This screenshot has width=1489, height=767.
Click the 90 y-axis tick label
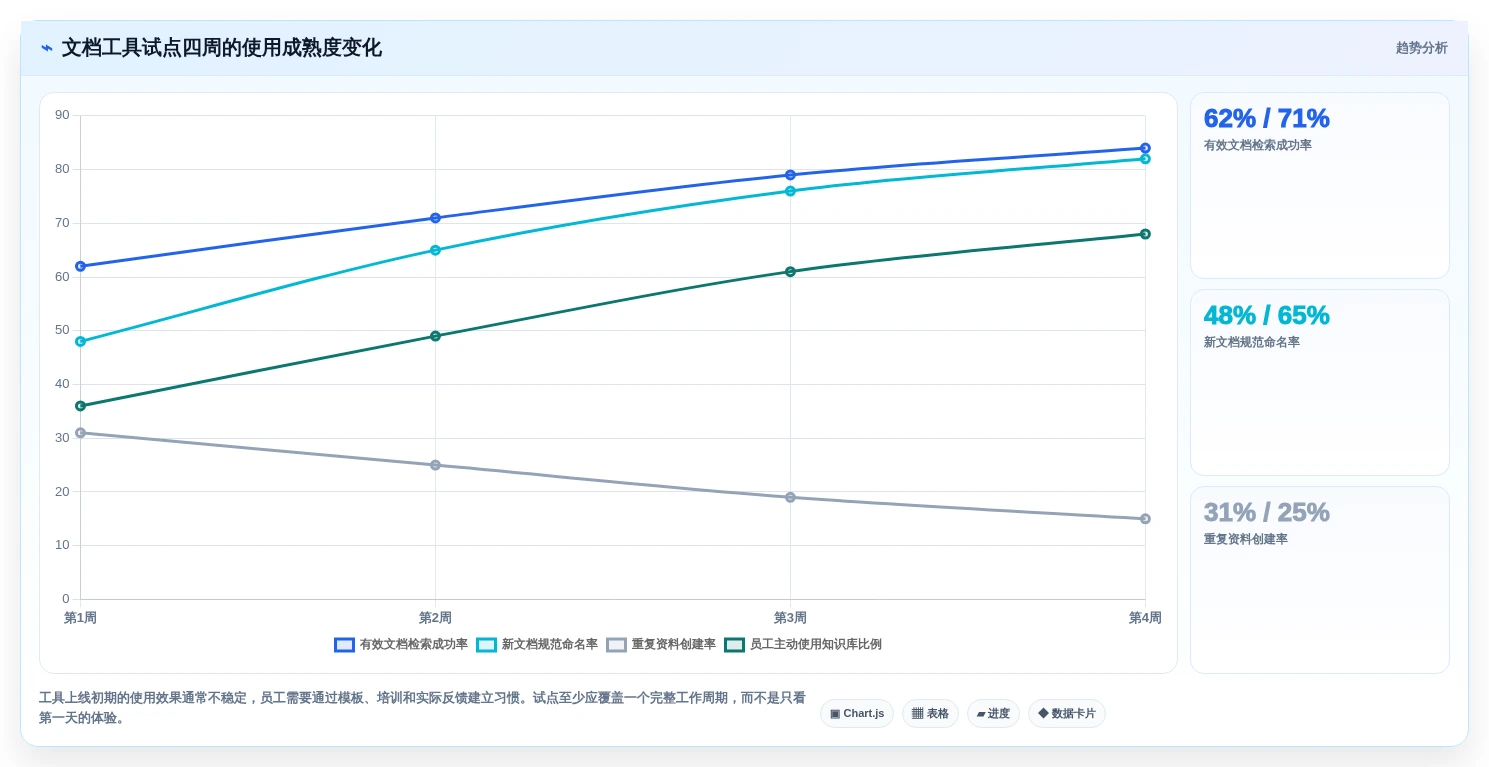62,115
